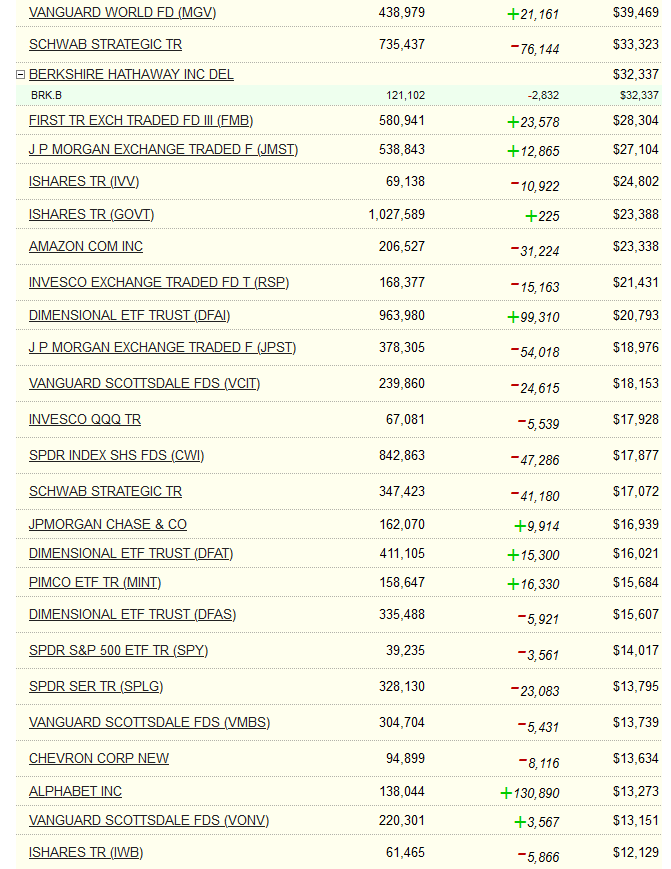Screen dimensions: 671x869
Task: Open the CHEVRON CORP NEW link
Action: [99, 758]
